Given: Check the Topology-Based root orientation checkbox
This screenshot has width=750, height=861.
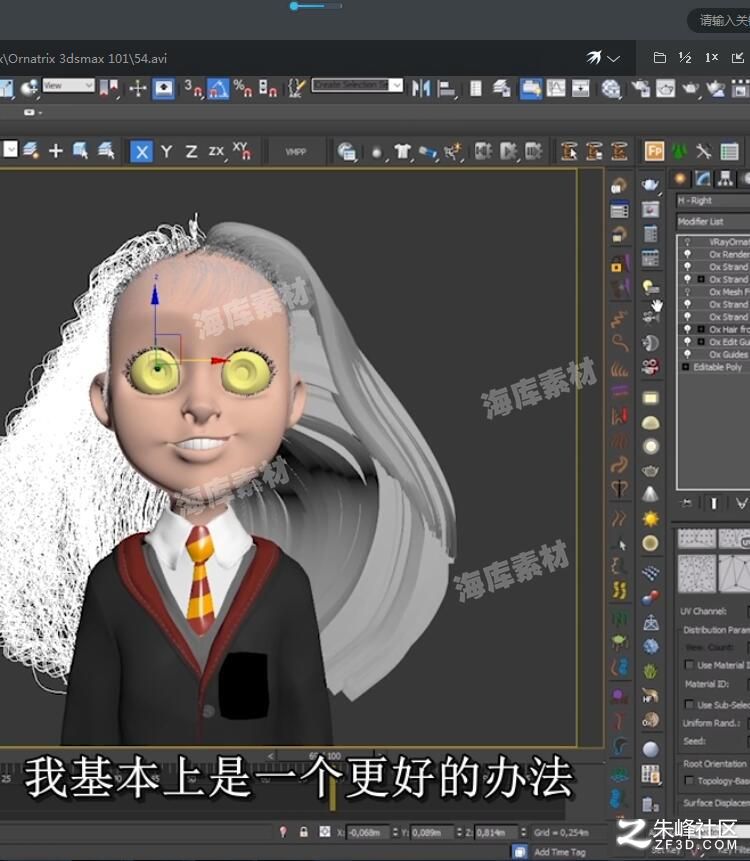Looking at the screenshot, I should tap(689, 780).
